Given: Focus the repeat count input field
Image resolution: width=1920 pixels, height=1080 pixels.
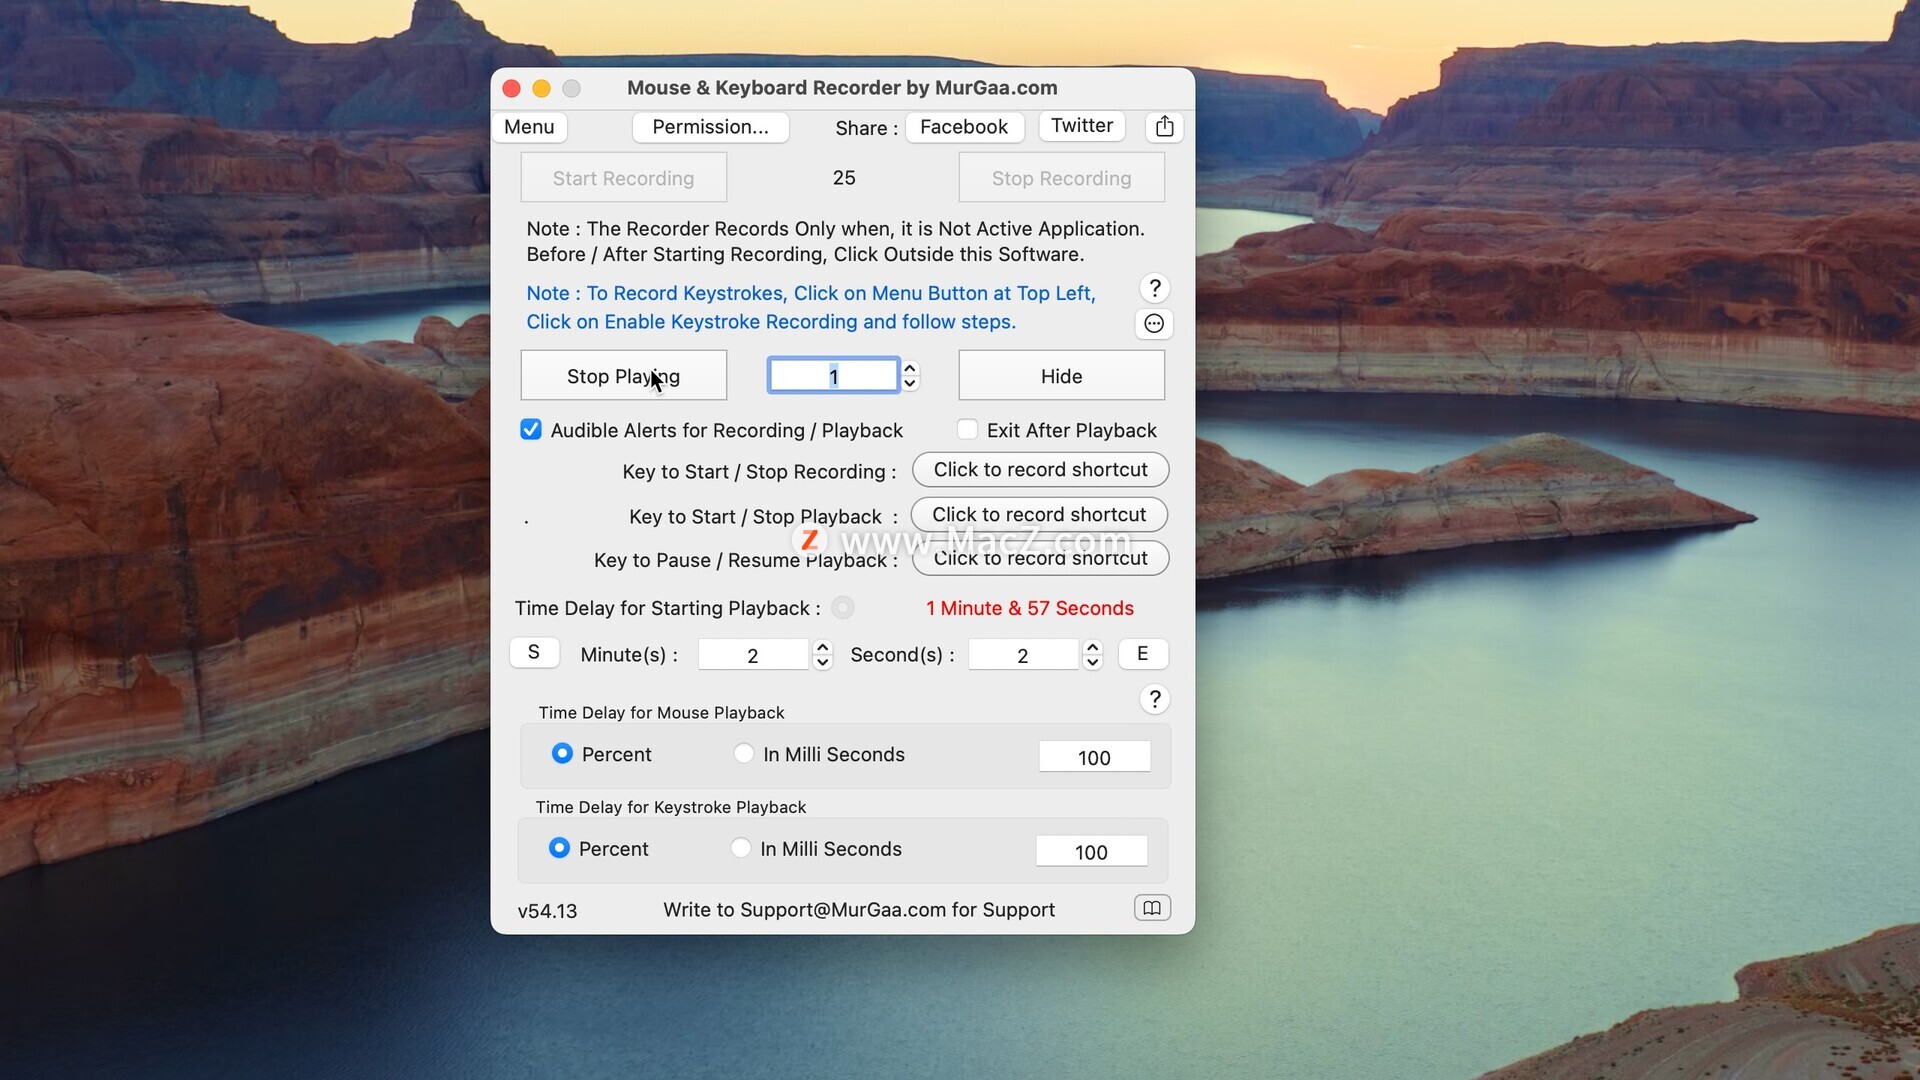Looking at the screenshot, I should pos(833,376).
